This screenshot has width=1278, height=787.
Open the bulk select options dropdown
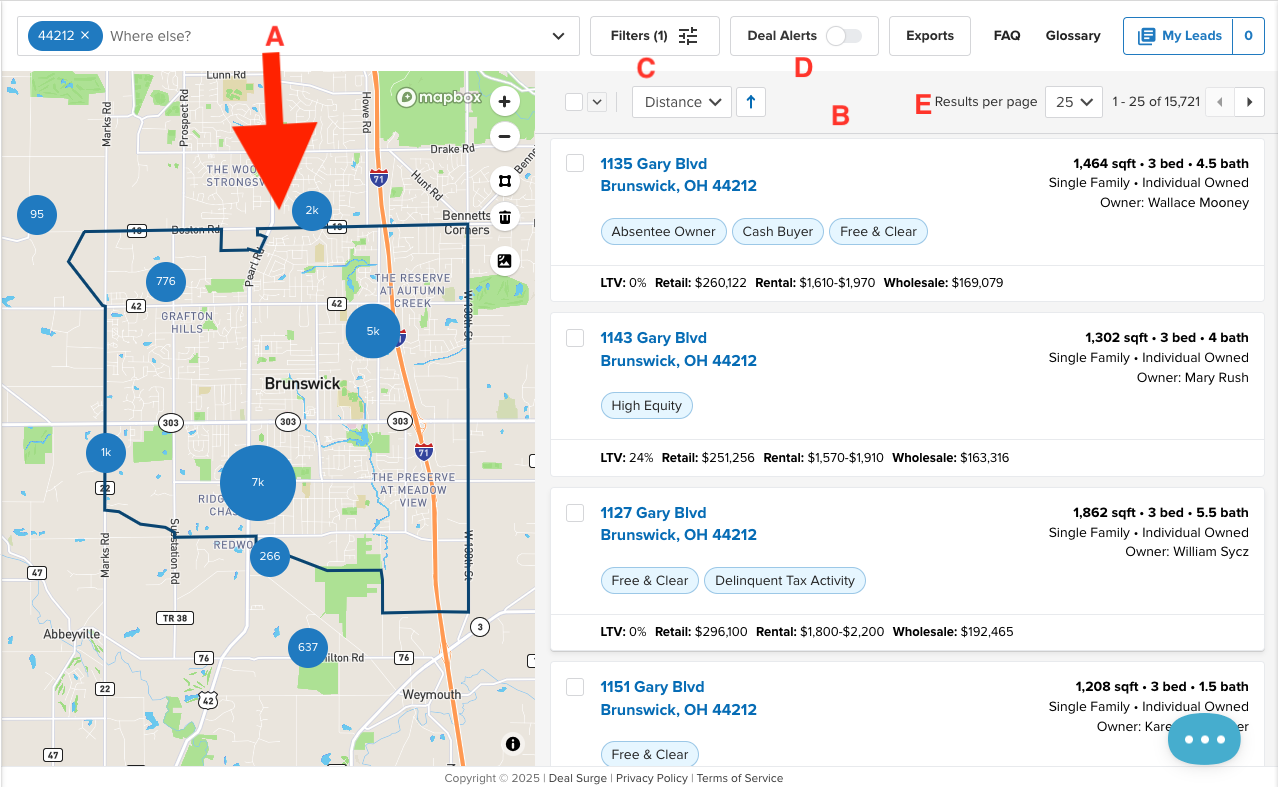pyautogui.click(x=597, y=101)
